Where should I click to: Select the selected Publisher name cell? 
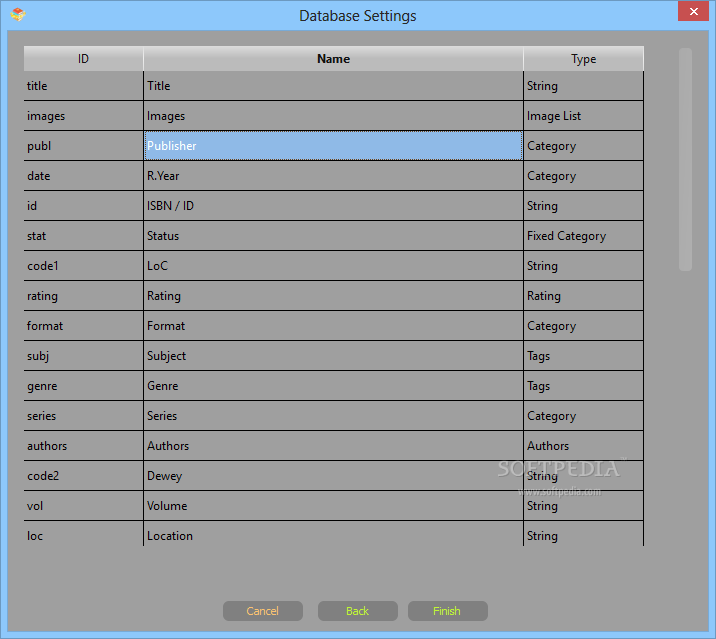click(333, 146)
